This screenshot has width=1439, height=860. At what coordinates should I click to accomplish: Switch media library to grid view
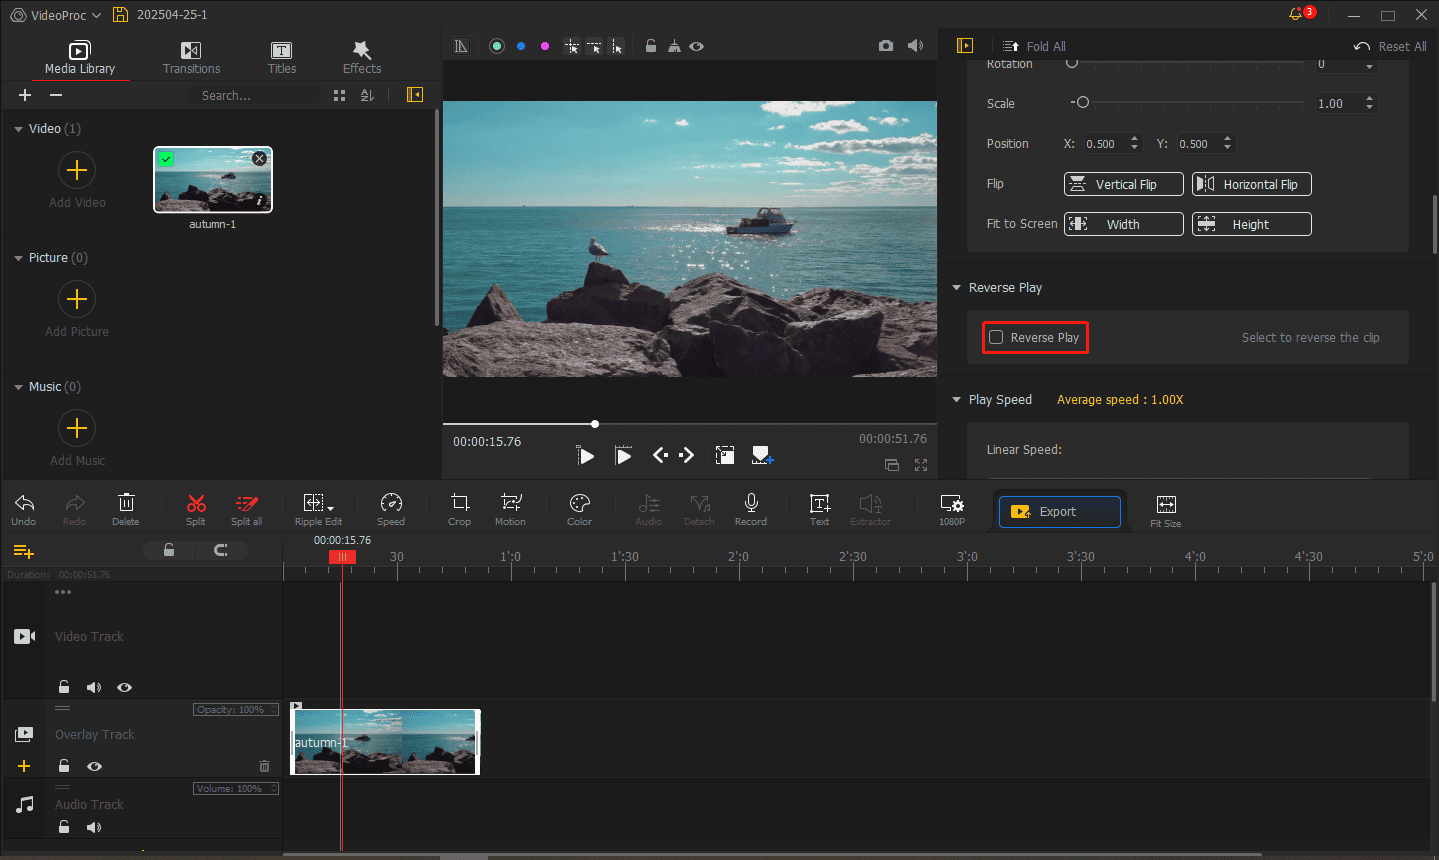[339, 95]
